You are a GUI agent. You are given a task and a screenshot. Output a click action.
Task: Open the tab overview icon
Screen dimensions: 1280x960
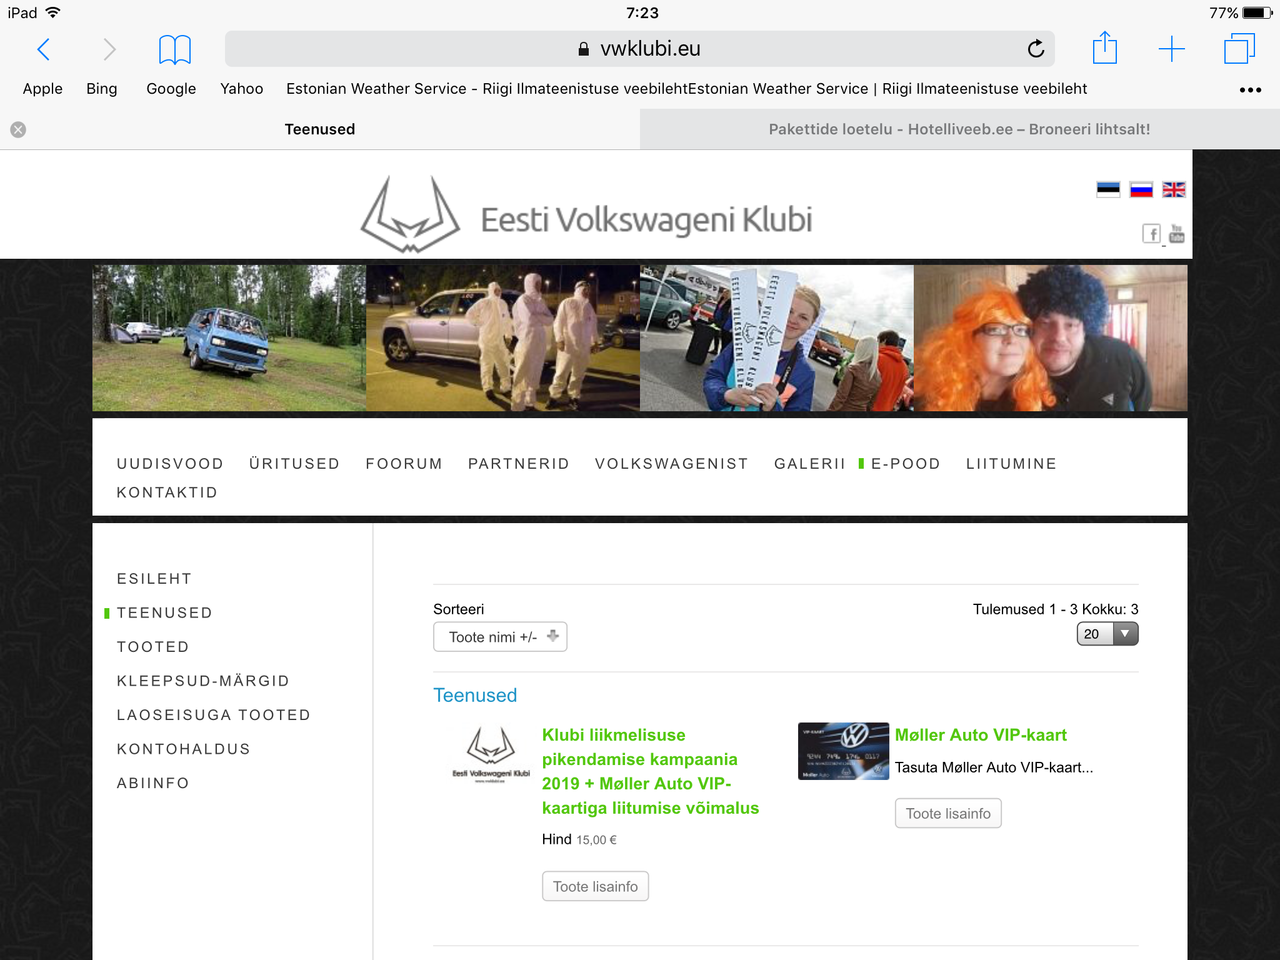(1239, 49)
